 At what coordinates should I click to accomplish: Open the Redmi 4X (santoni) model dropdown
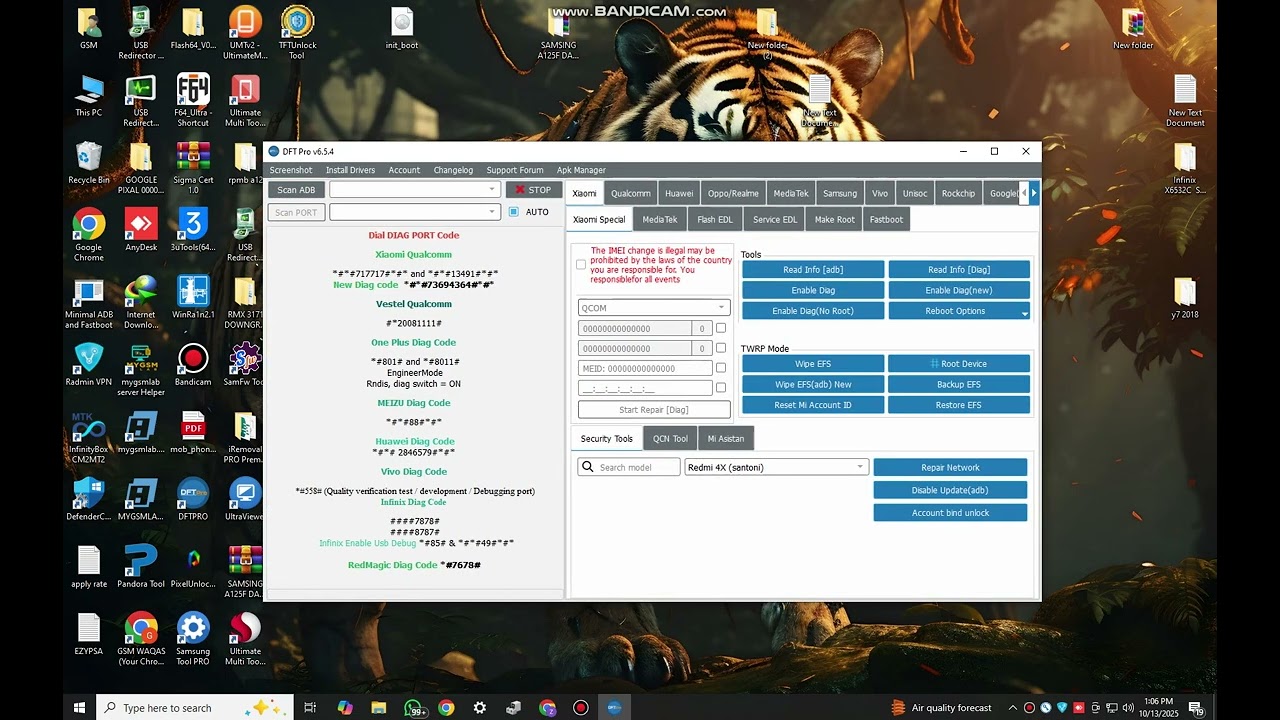776,467
